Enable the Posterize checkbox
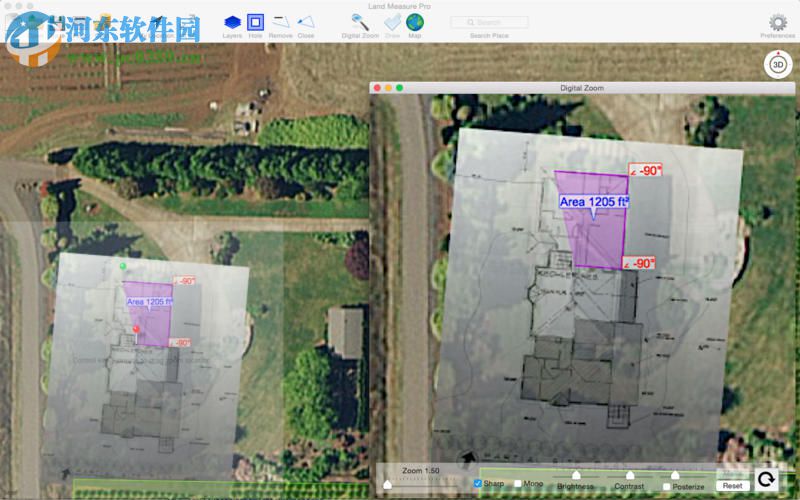The width and height of the screenshot is (800, 500). (x=666, y=487)
